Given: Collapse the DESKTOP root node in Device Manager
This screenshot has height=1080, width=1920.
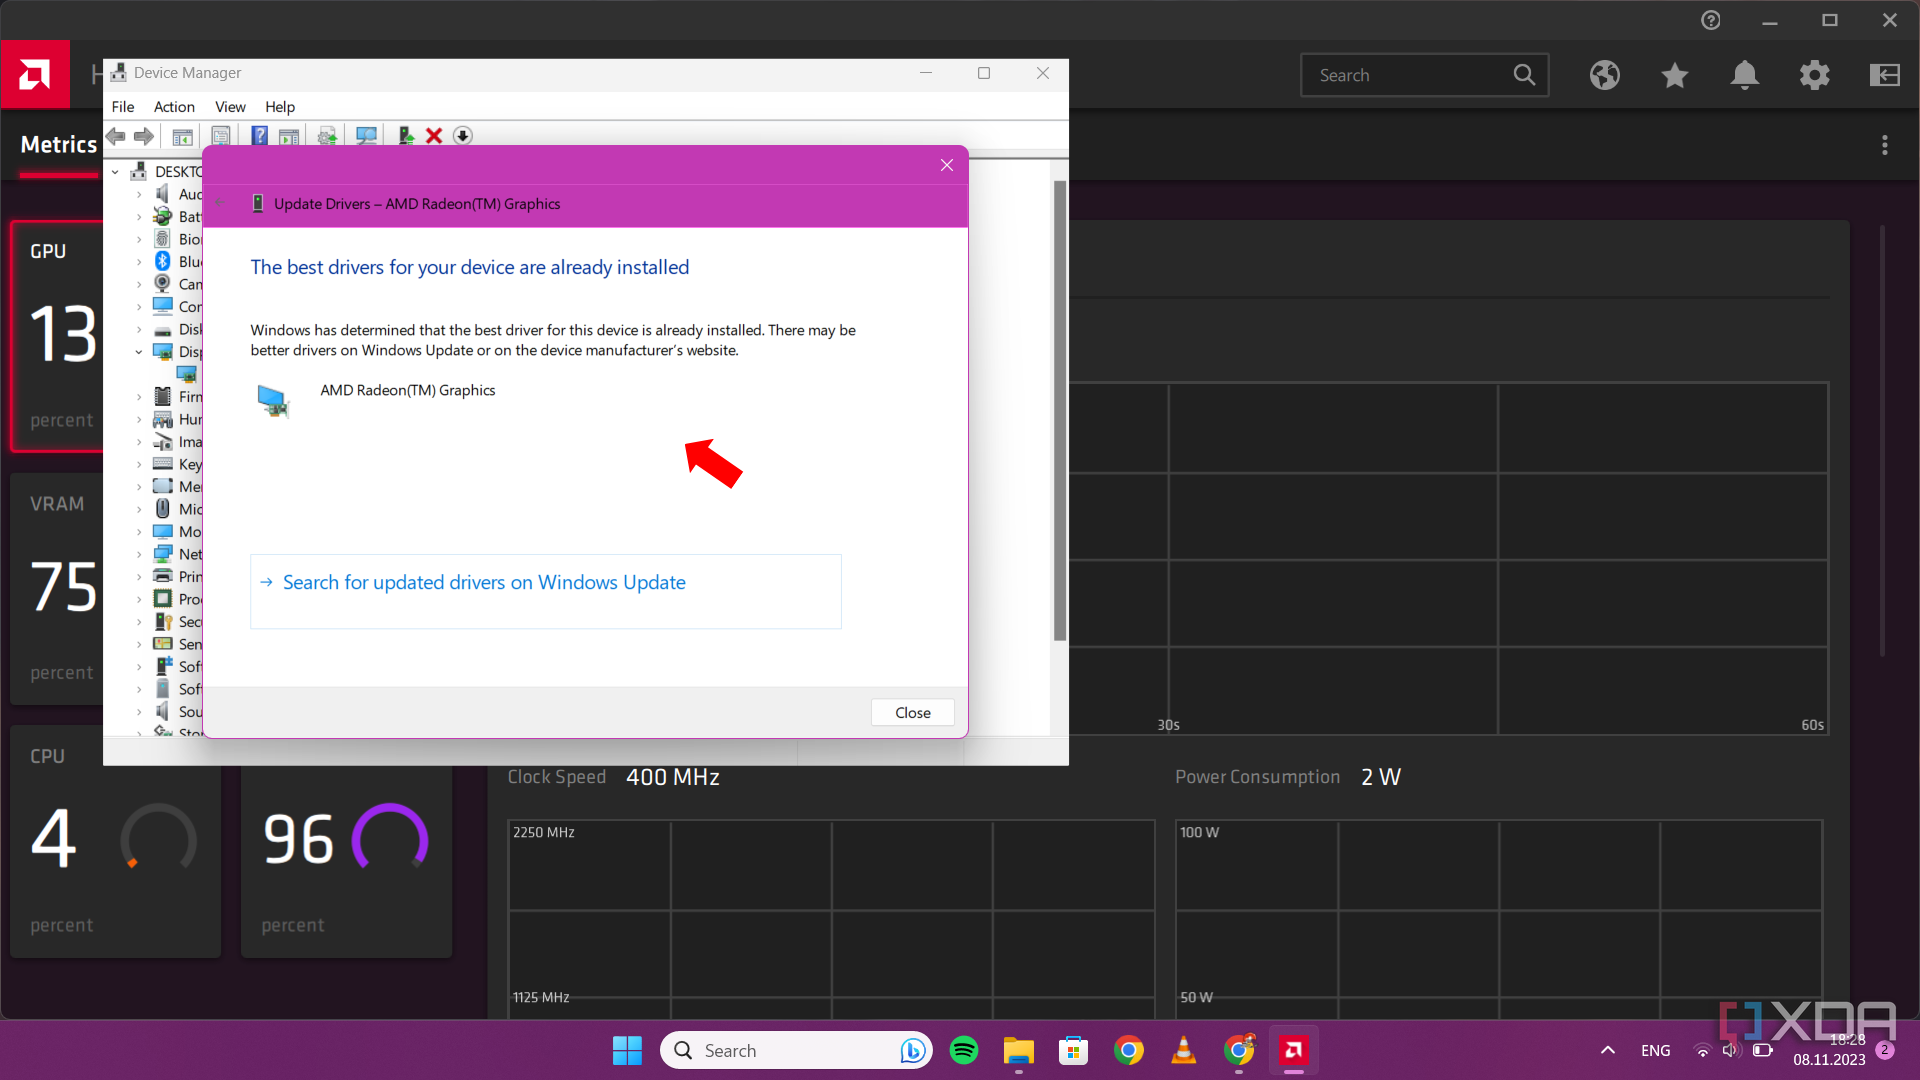Looking at the screenshot, I should pyautogui.click(x=115, y=172).
